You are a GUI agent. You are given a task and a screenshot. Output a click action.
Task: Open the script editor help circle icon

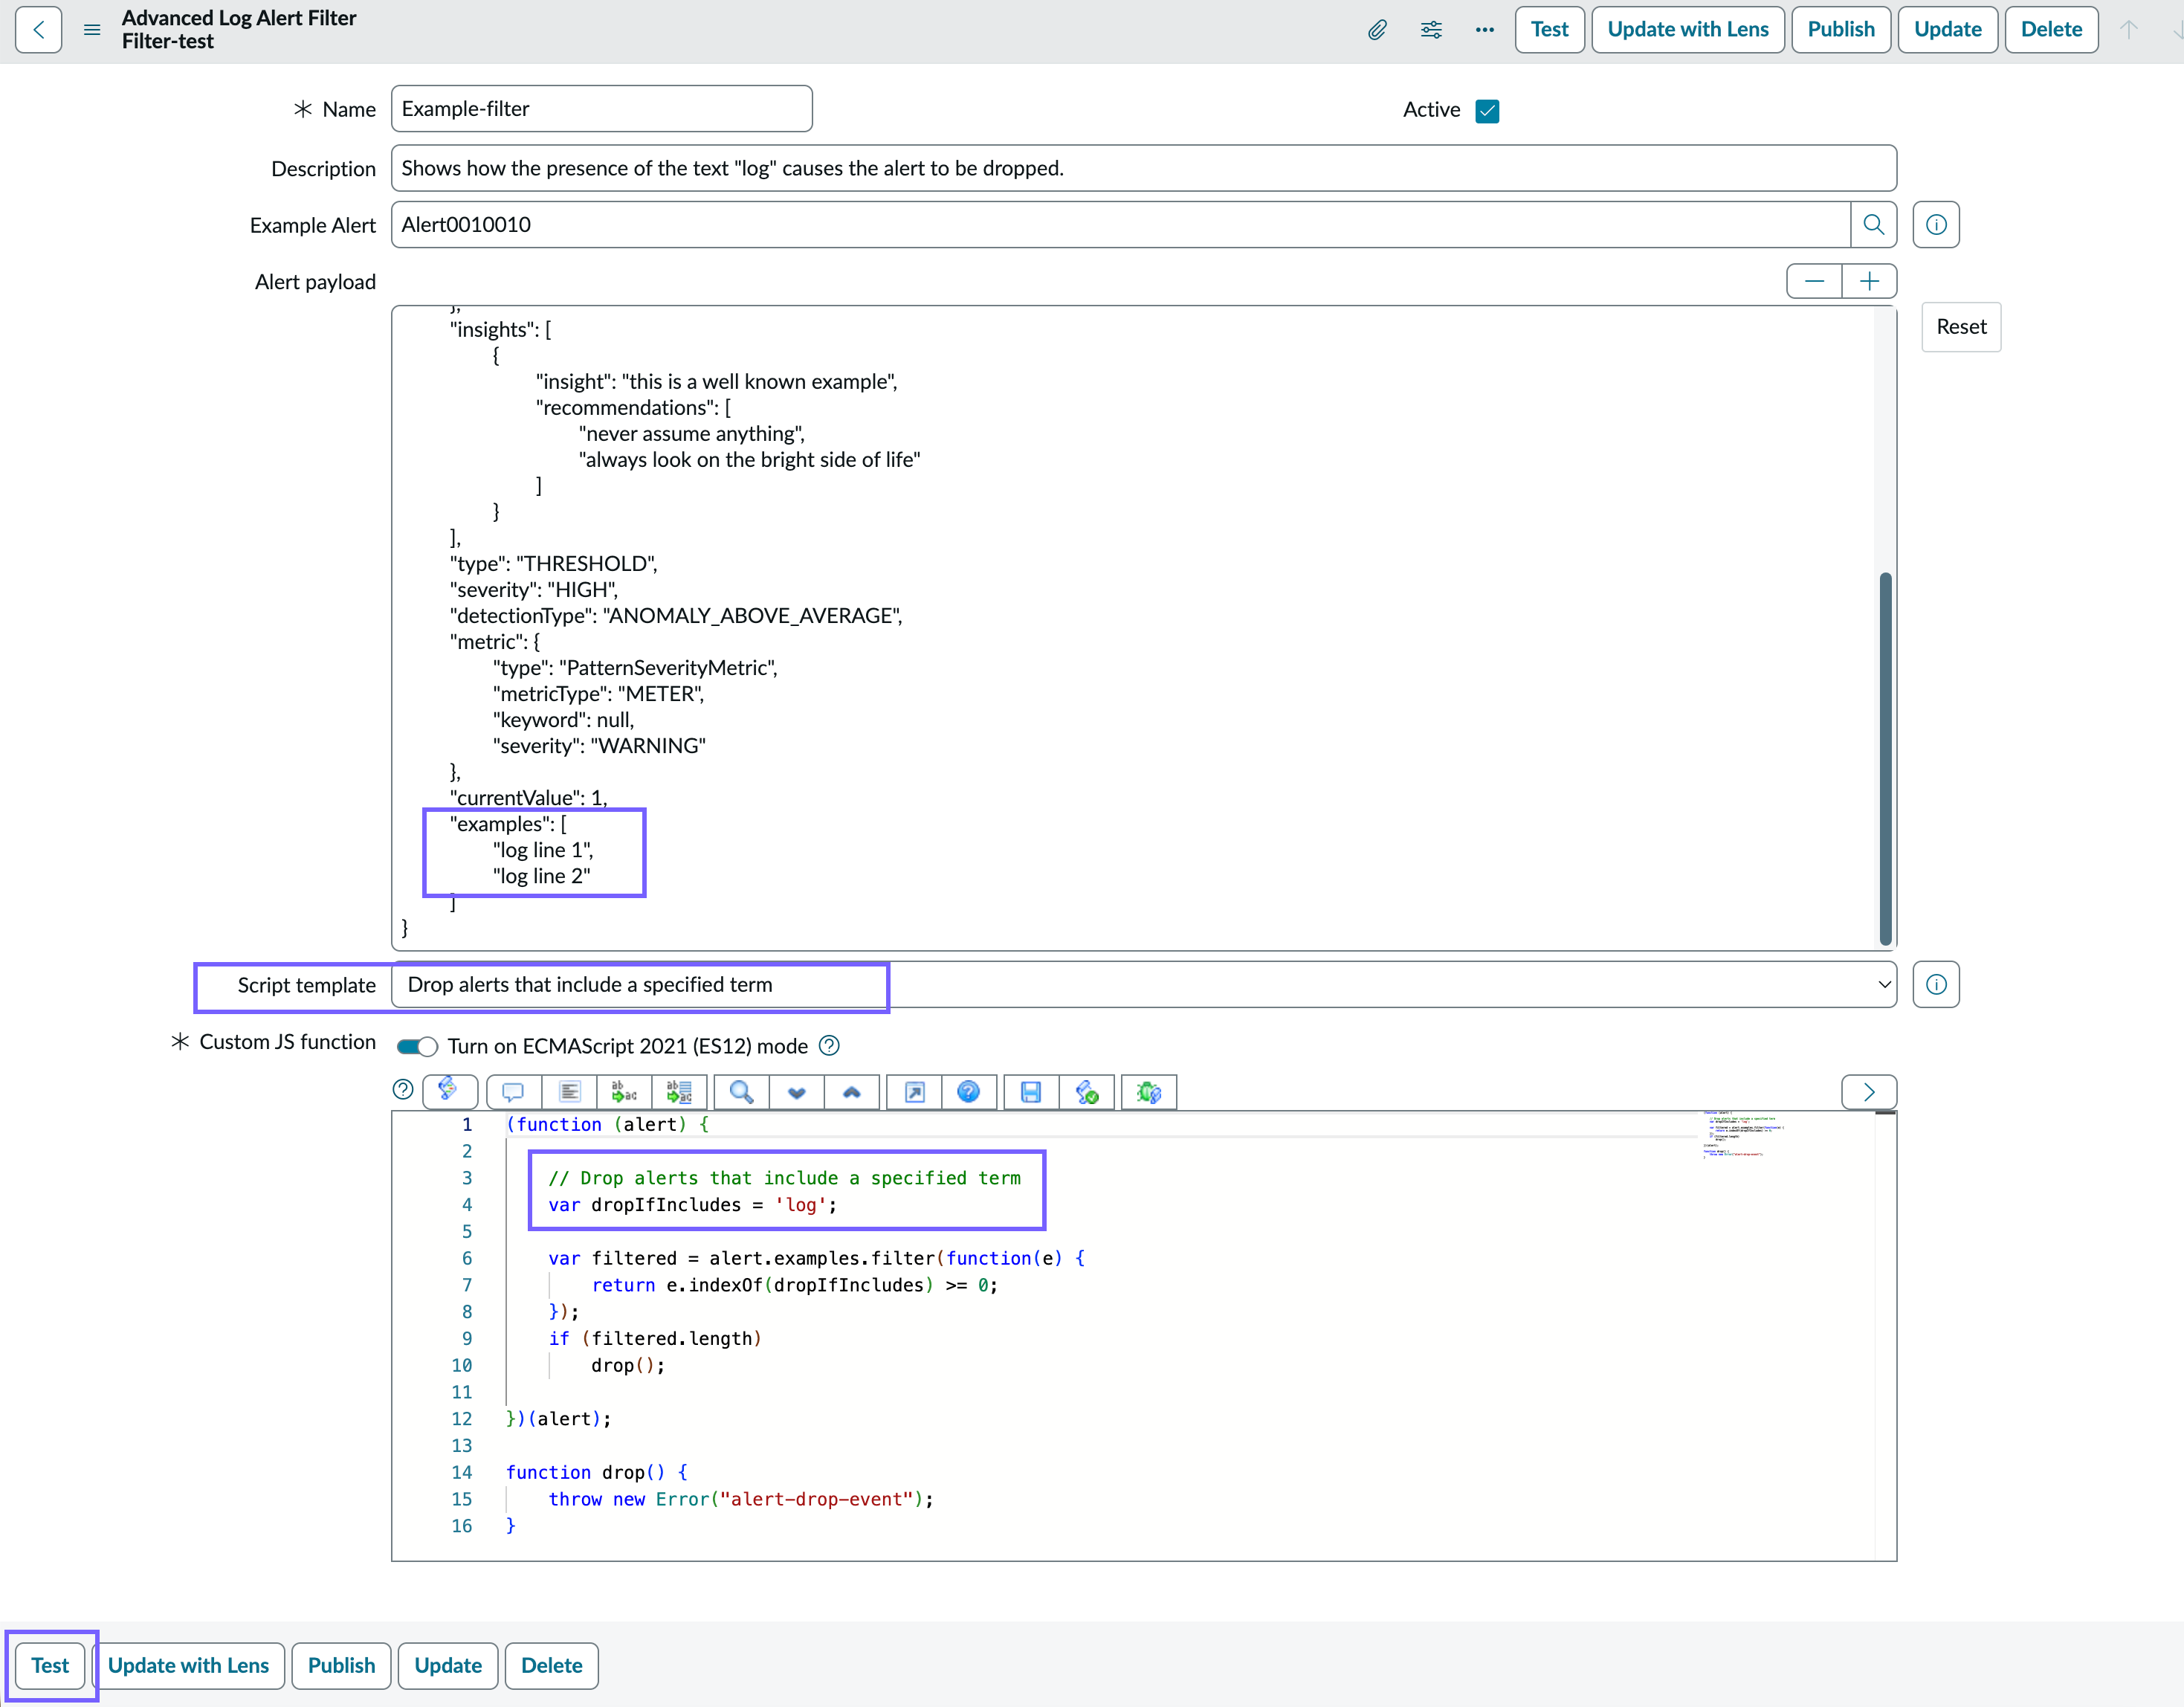(x=403, y=1090)
